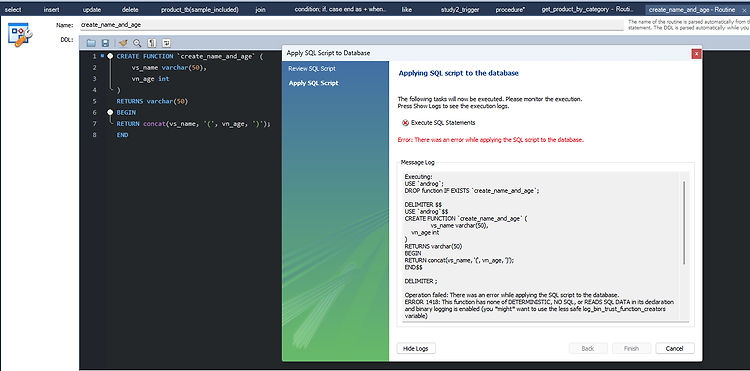Viewport: 750px width, 371px height.
Task: Click the red error message text in the dialog
Action: (491, 140)
